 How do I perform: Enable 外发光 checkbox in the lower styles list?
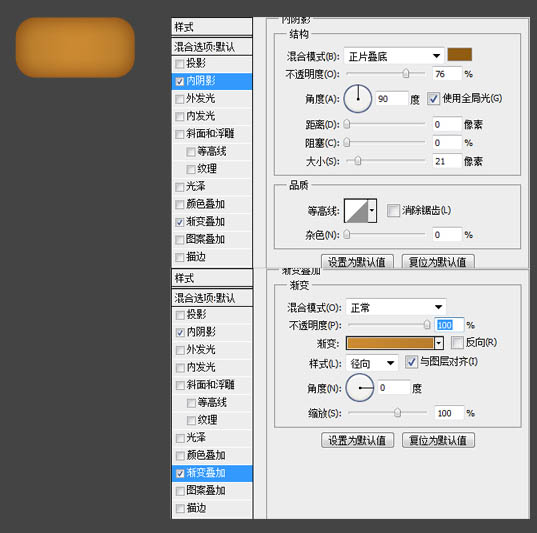click(x=180, y=350)
